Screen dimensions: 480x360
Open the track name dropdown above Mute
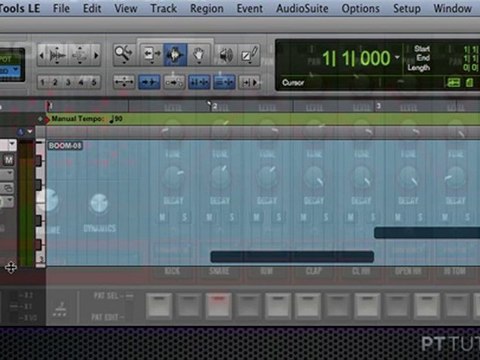pyautogui.click(x=12, y=144)
